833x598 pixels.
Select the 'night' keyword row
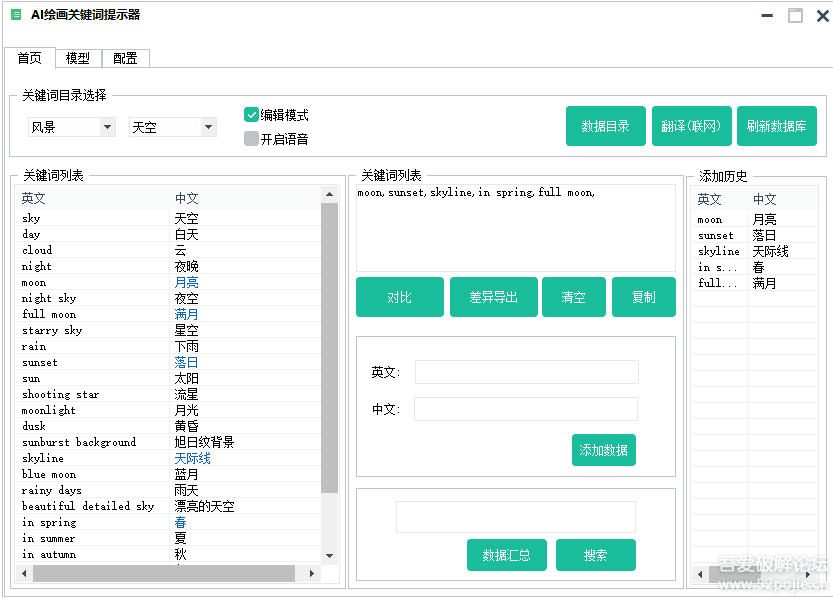point(169,266)
